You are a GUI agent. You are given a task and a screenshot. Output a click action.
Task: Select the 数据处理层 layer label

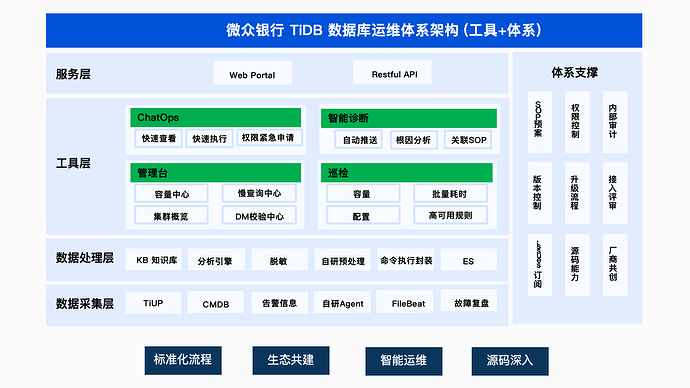click(x=84, y=258)
